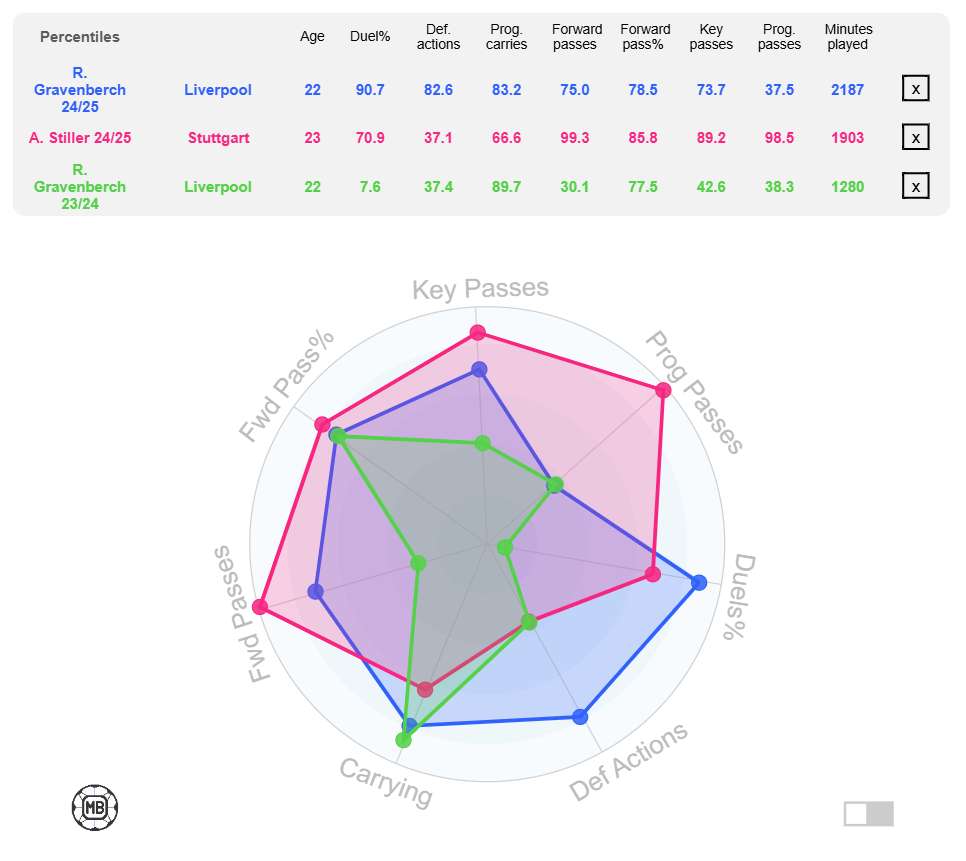Click the Def Actions axis label
The image size is (966, 861).
coord(628,761)
